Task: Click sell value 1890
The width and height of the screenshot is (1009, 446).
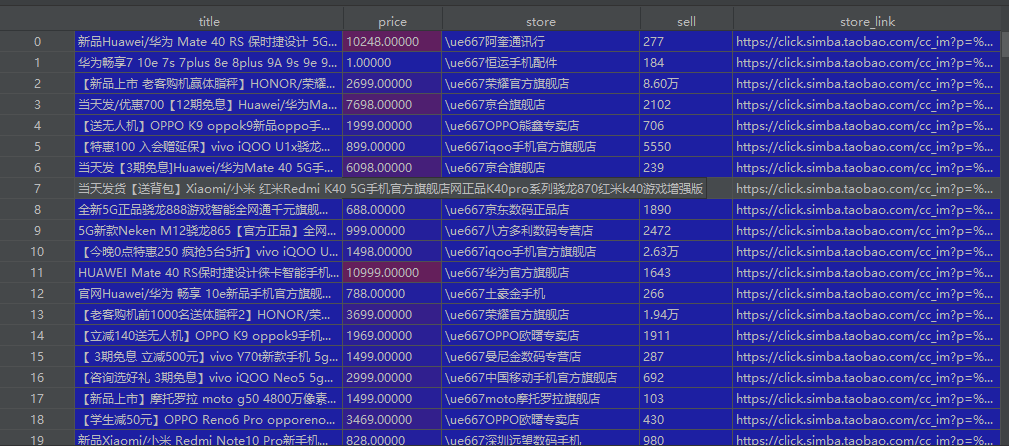Action: point(687,210)
